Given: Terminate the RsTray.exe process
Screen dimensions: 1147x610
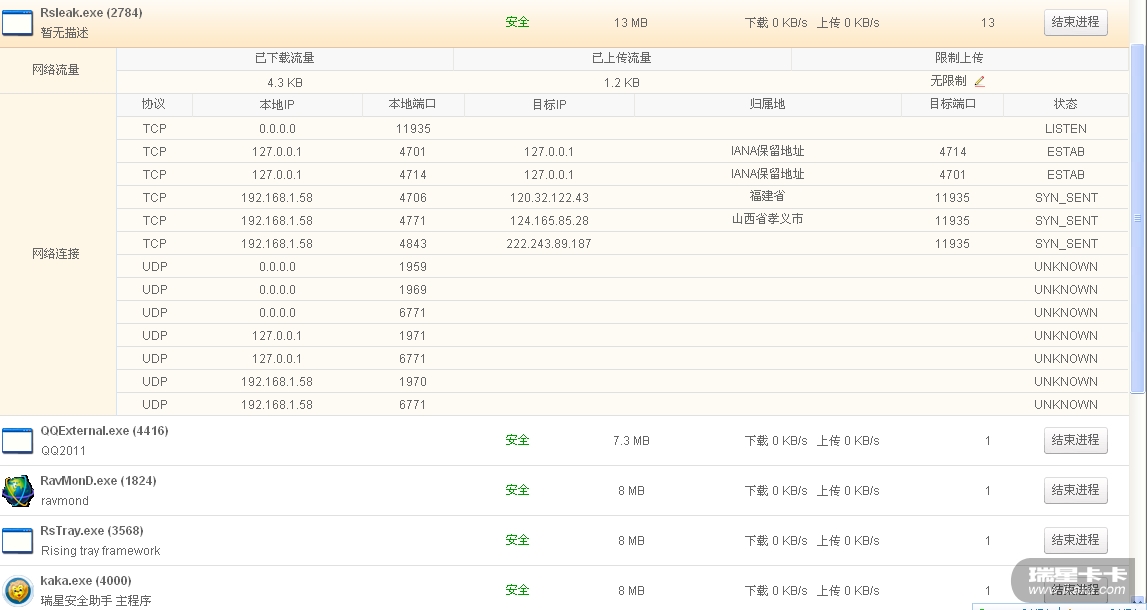Looking at the screenshot, I should pos(1075,540).
